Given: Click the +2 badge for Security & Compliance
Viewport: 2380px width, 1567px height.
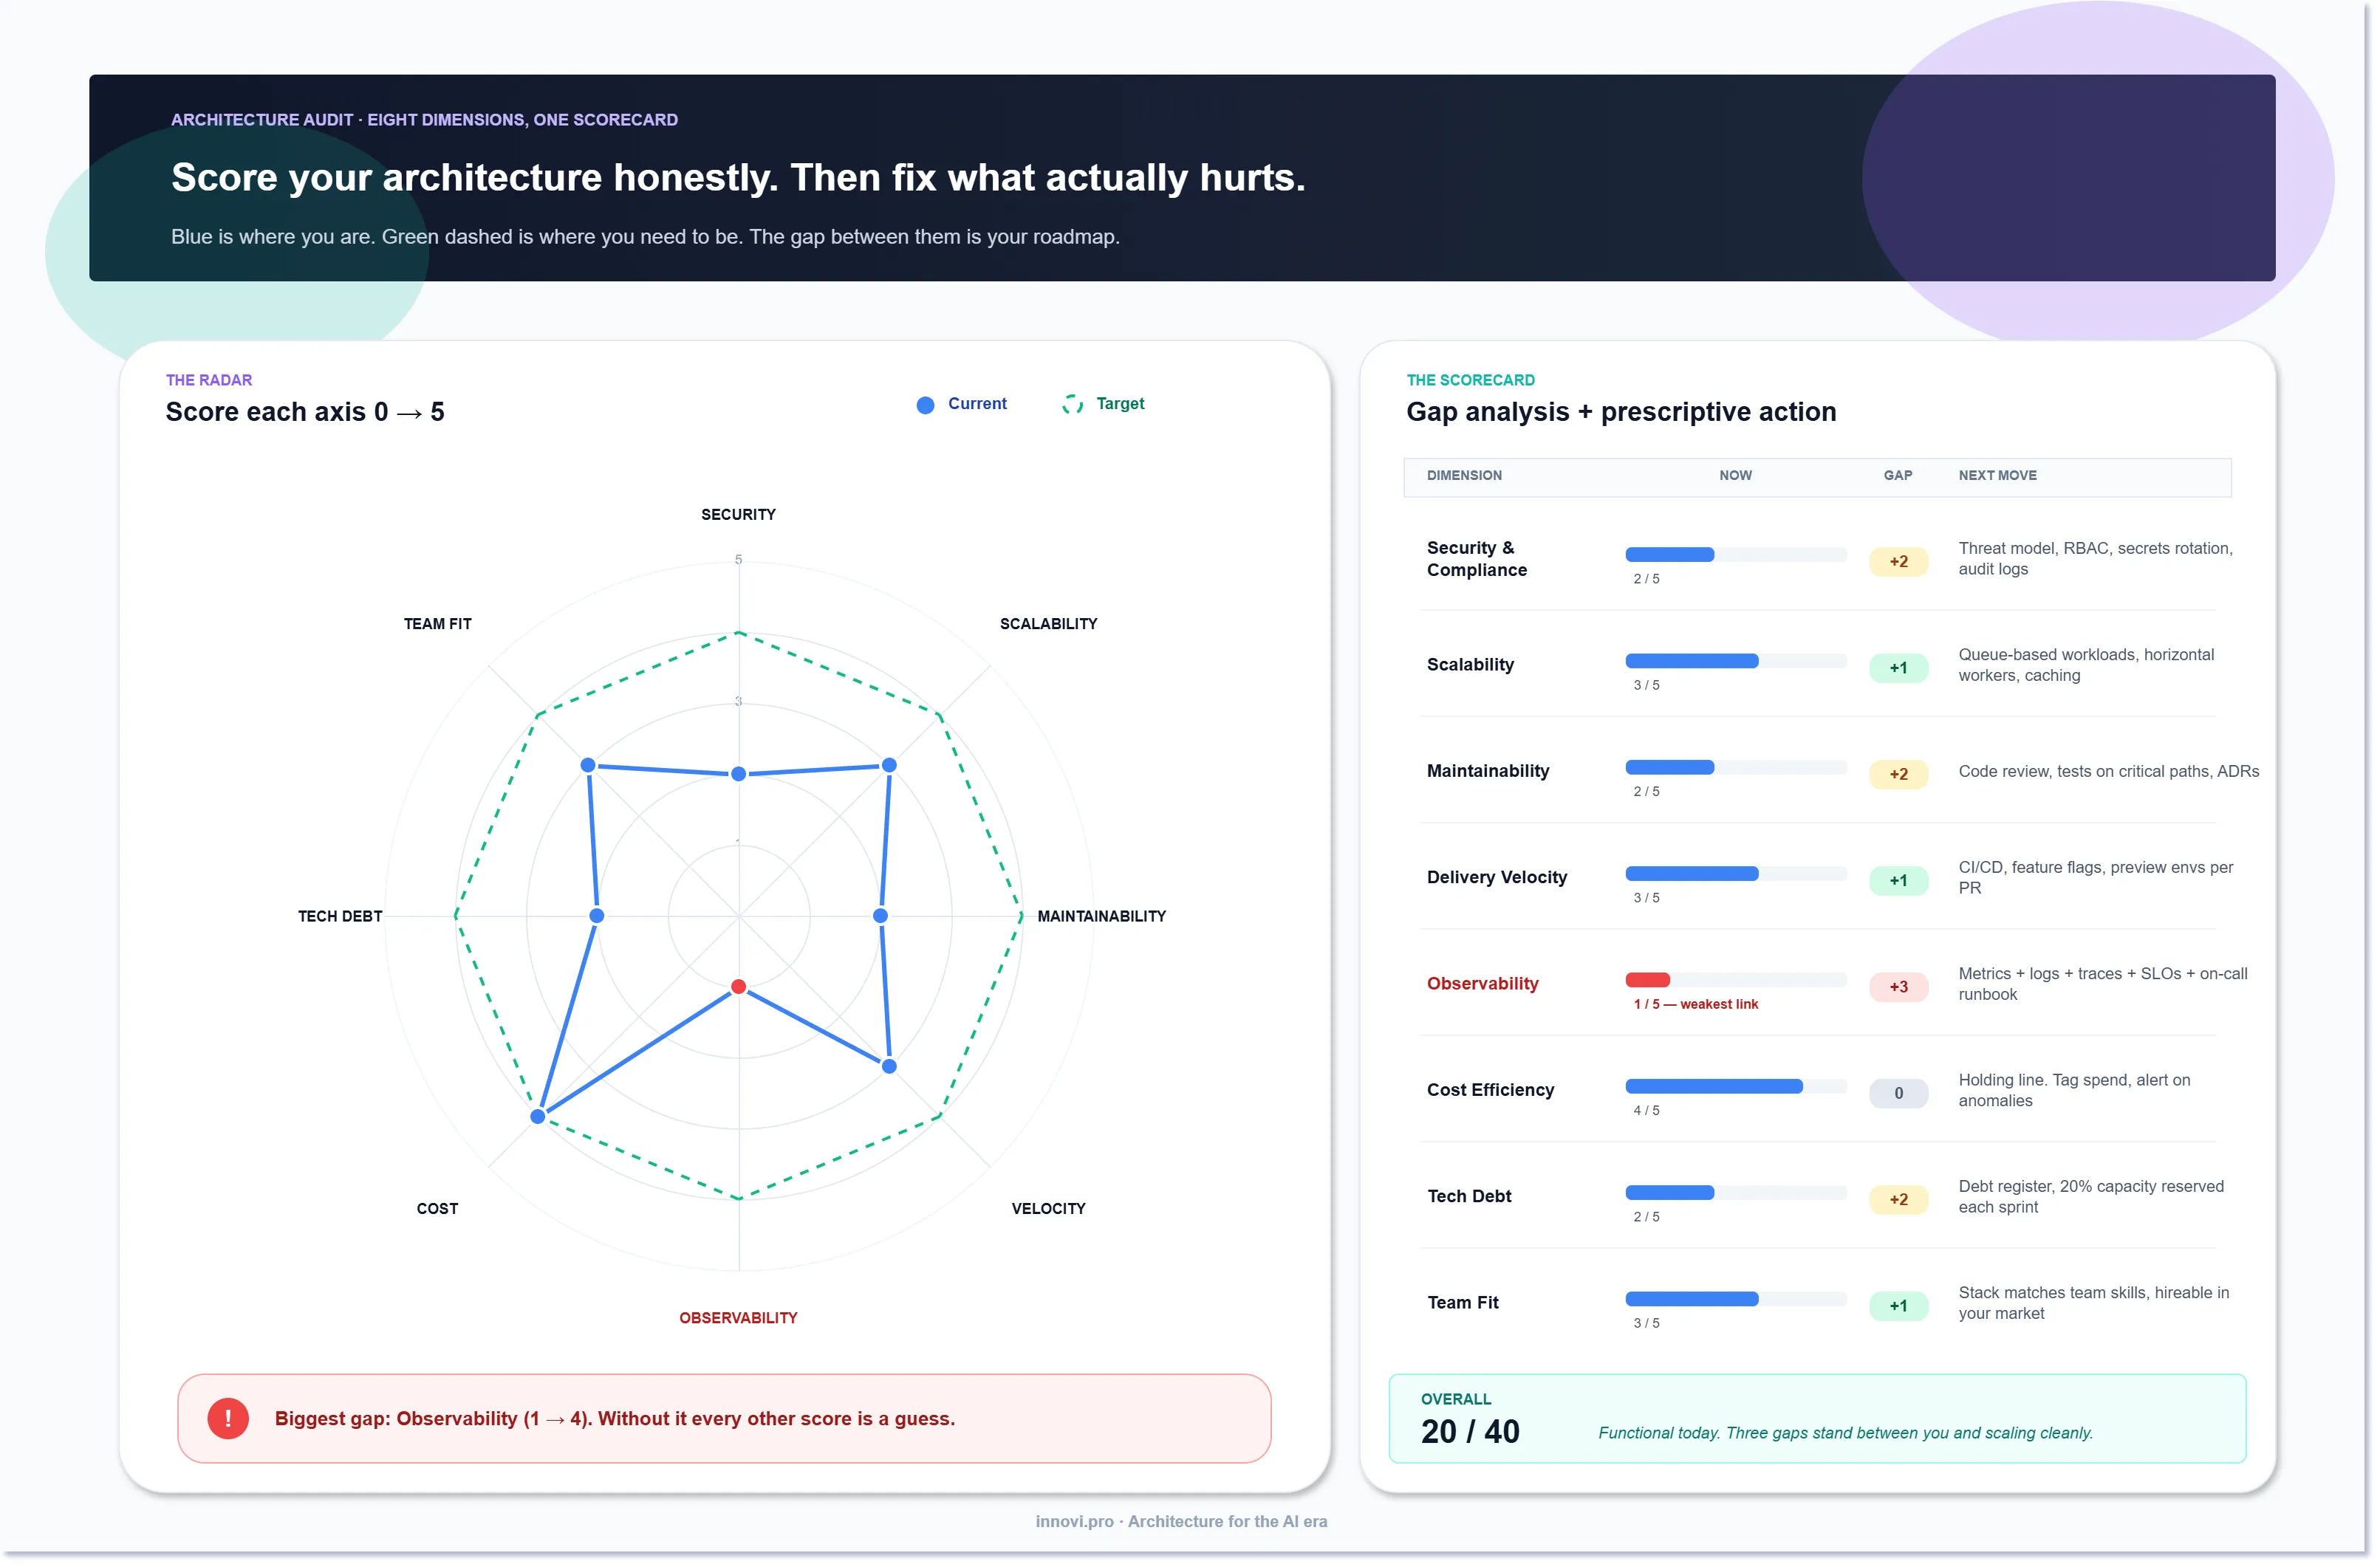Looking at the screenshot, I should (1898, 561).
